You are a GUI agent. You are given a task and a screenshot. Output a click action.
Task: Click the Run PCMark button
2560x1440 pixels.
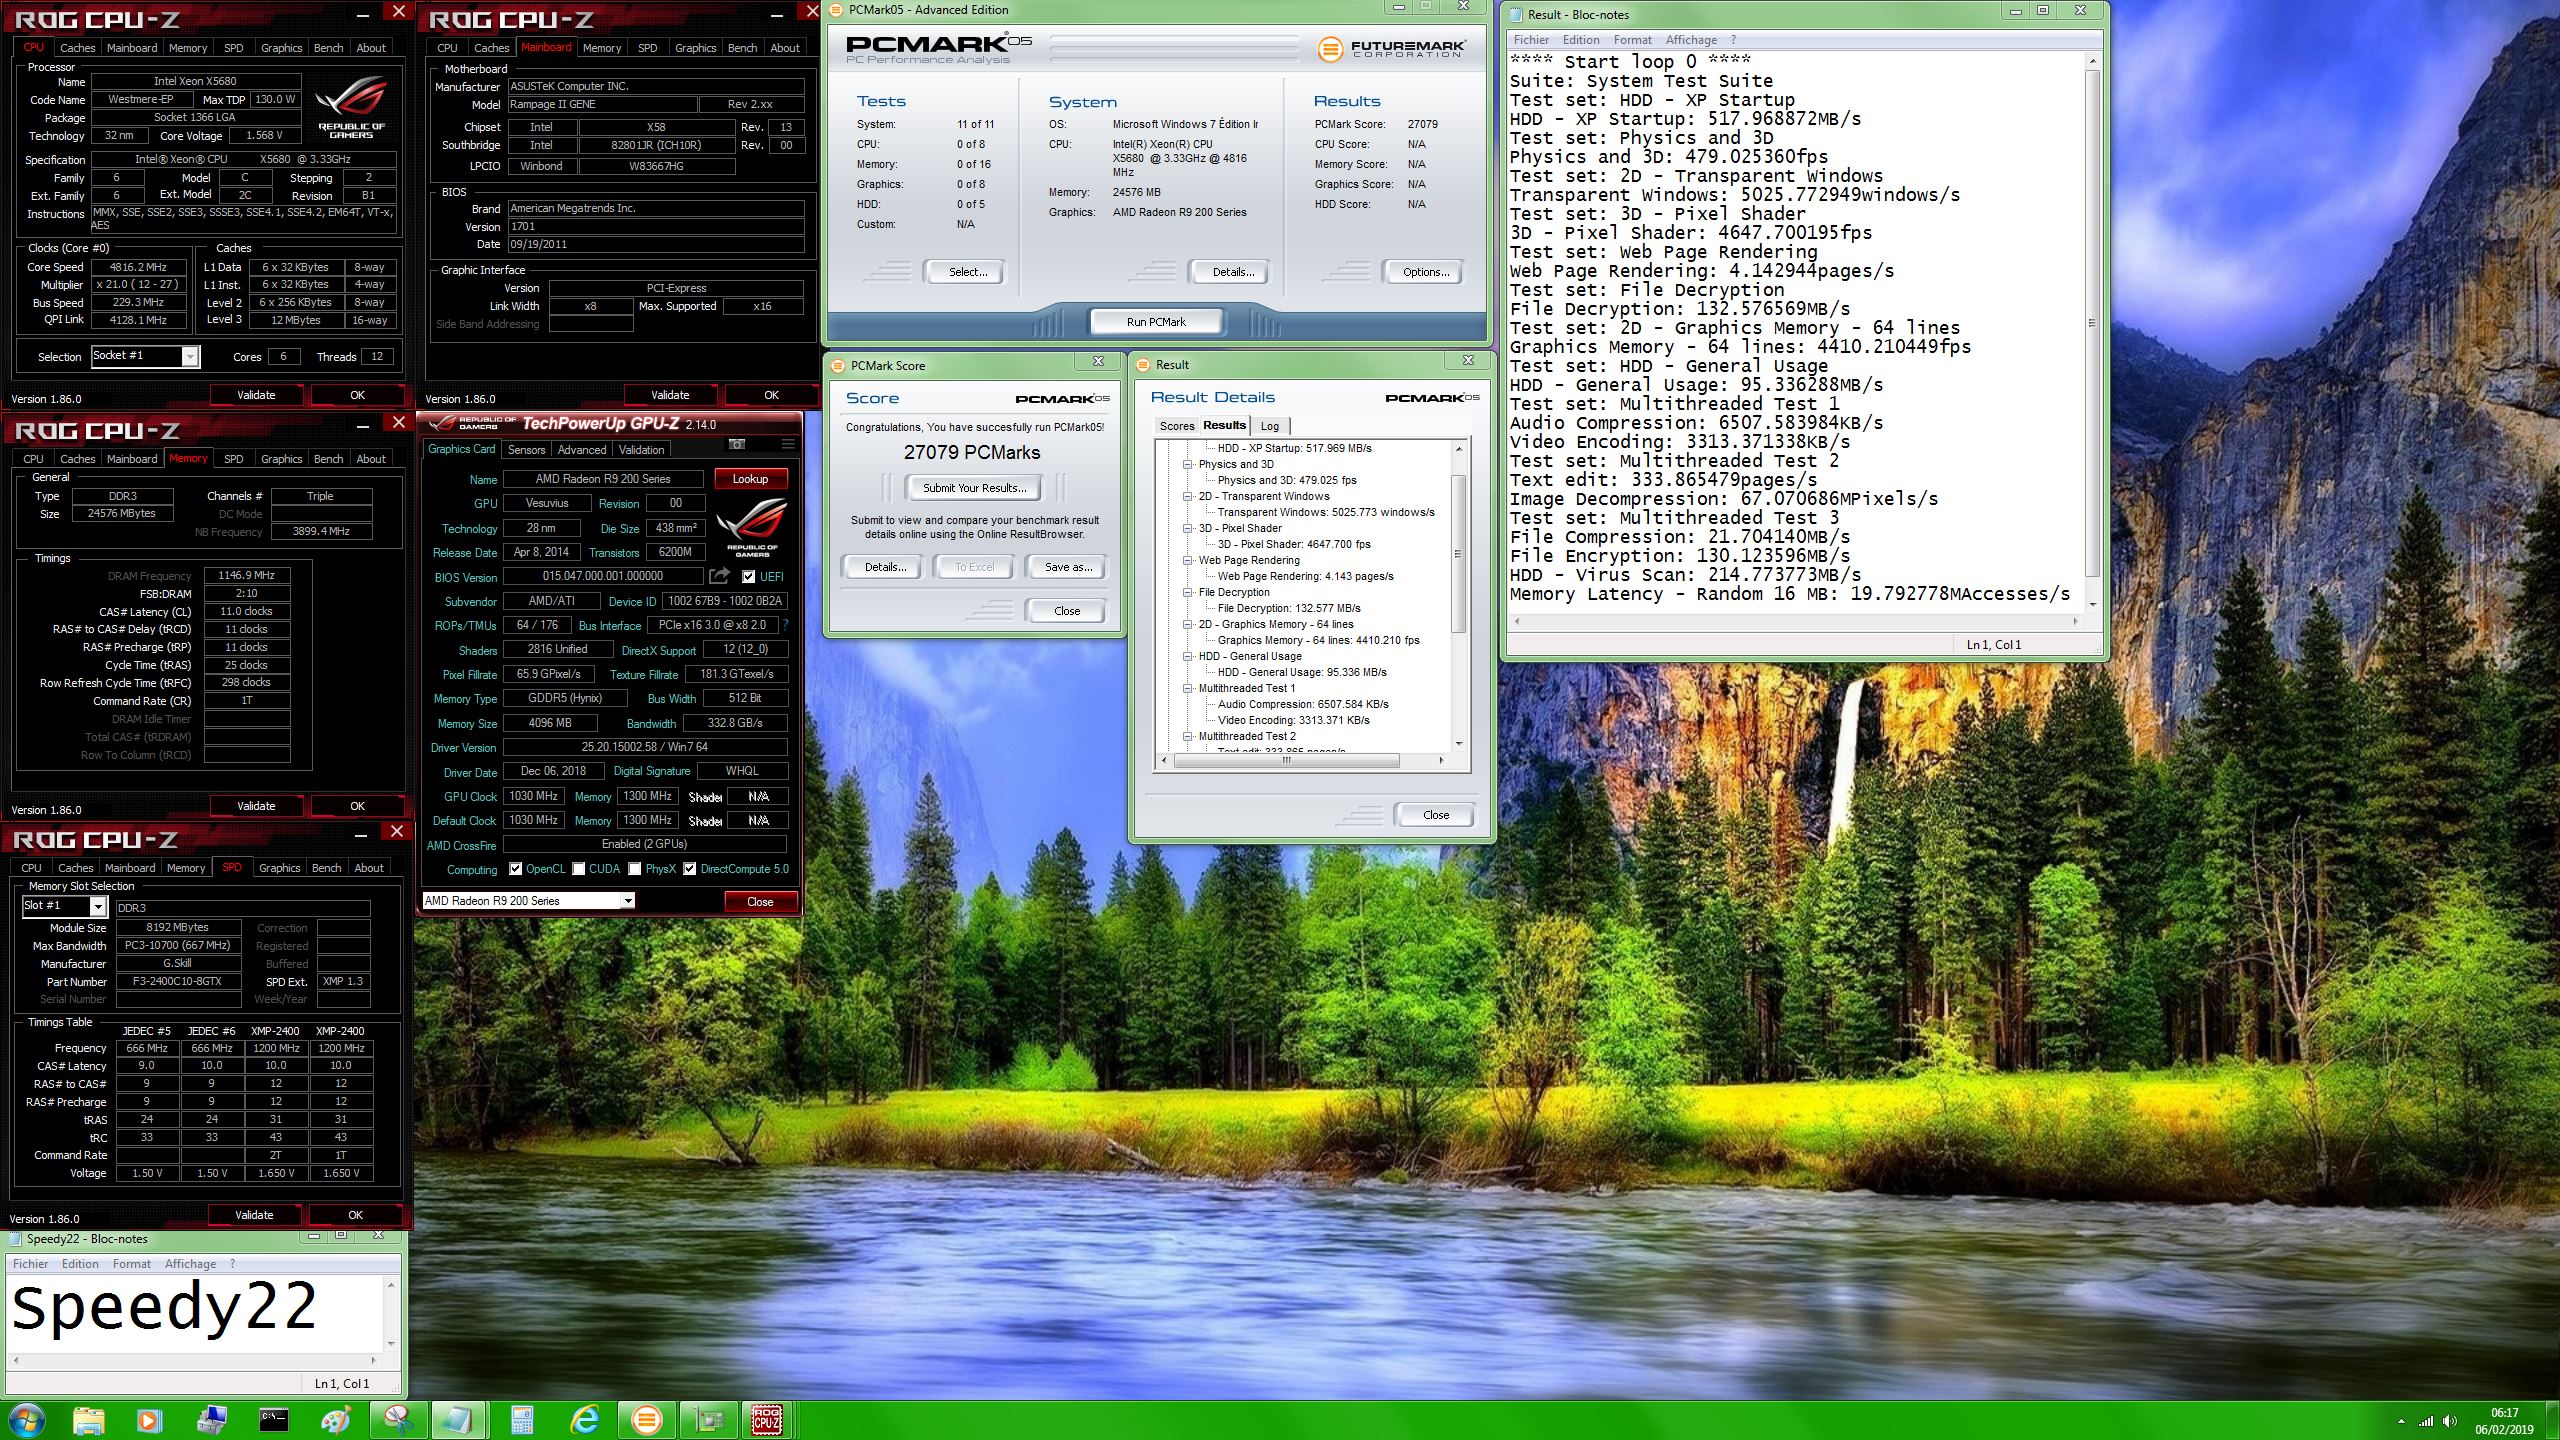pos(1156,322)
